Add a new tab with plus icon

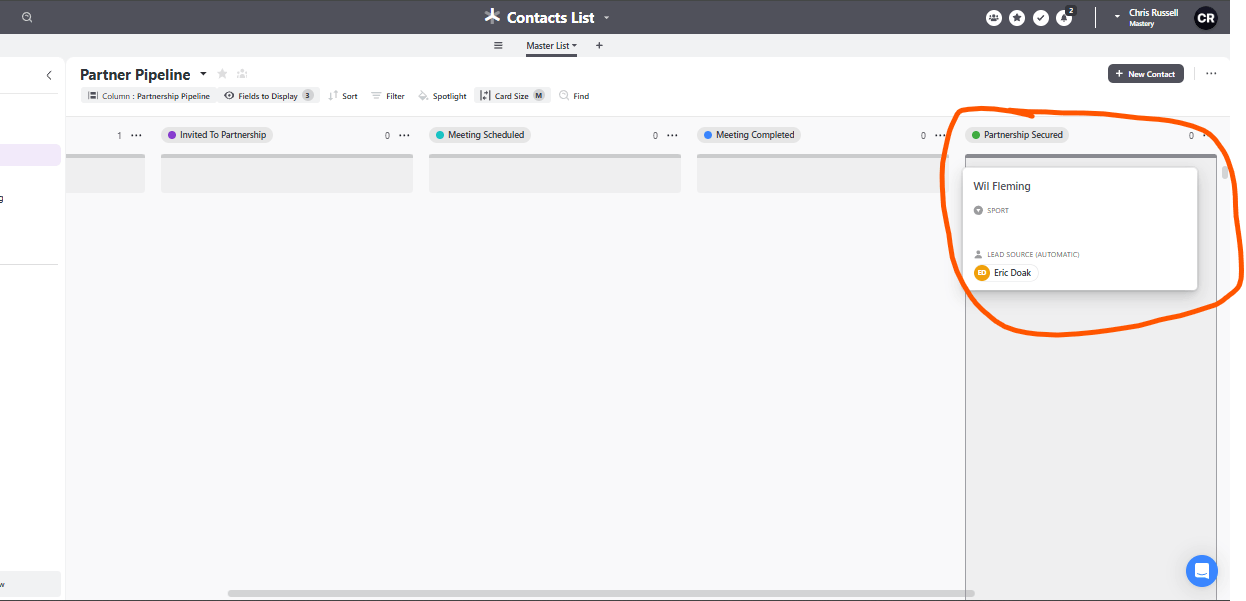(x=599, y=45)
